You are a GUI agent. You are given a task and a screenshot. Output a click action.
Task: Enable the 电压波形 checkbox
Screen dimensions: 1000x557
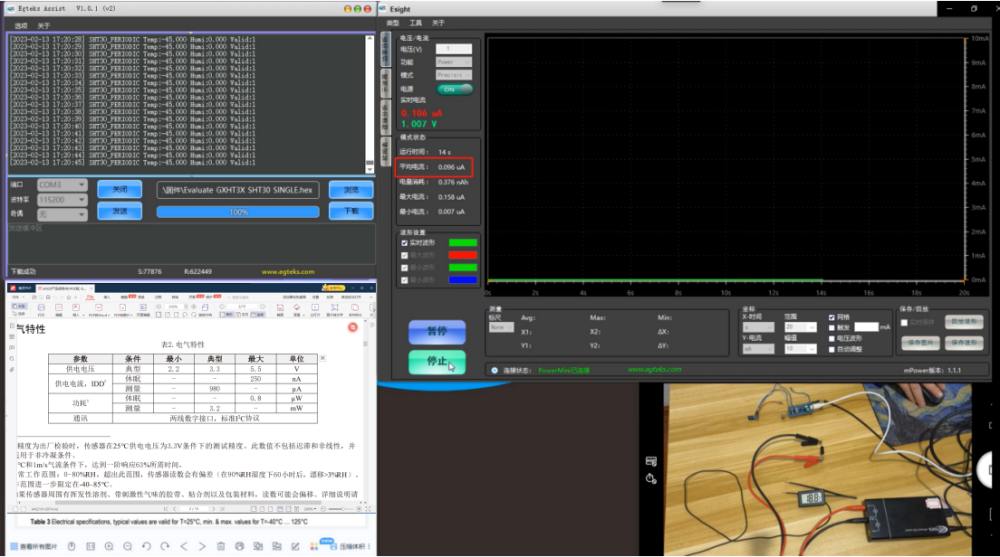[x=832, y=338]
